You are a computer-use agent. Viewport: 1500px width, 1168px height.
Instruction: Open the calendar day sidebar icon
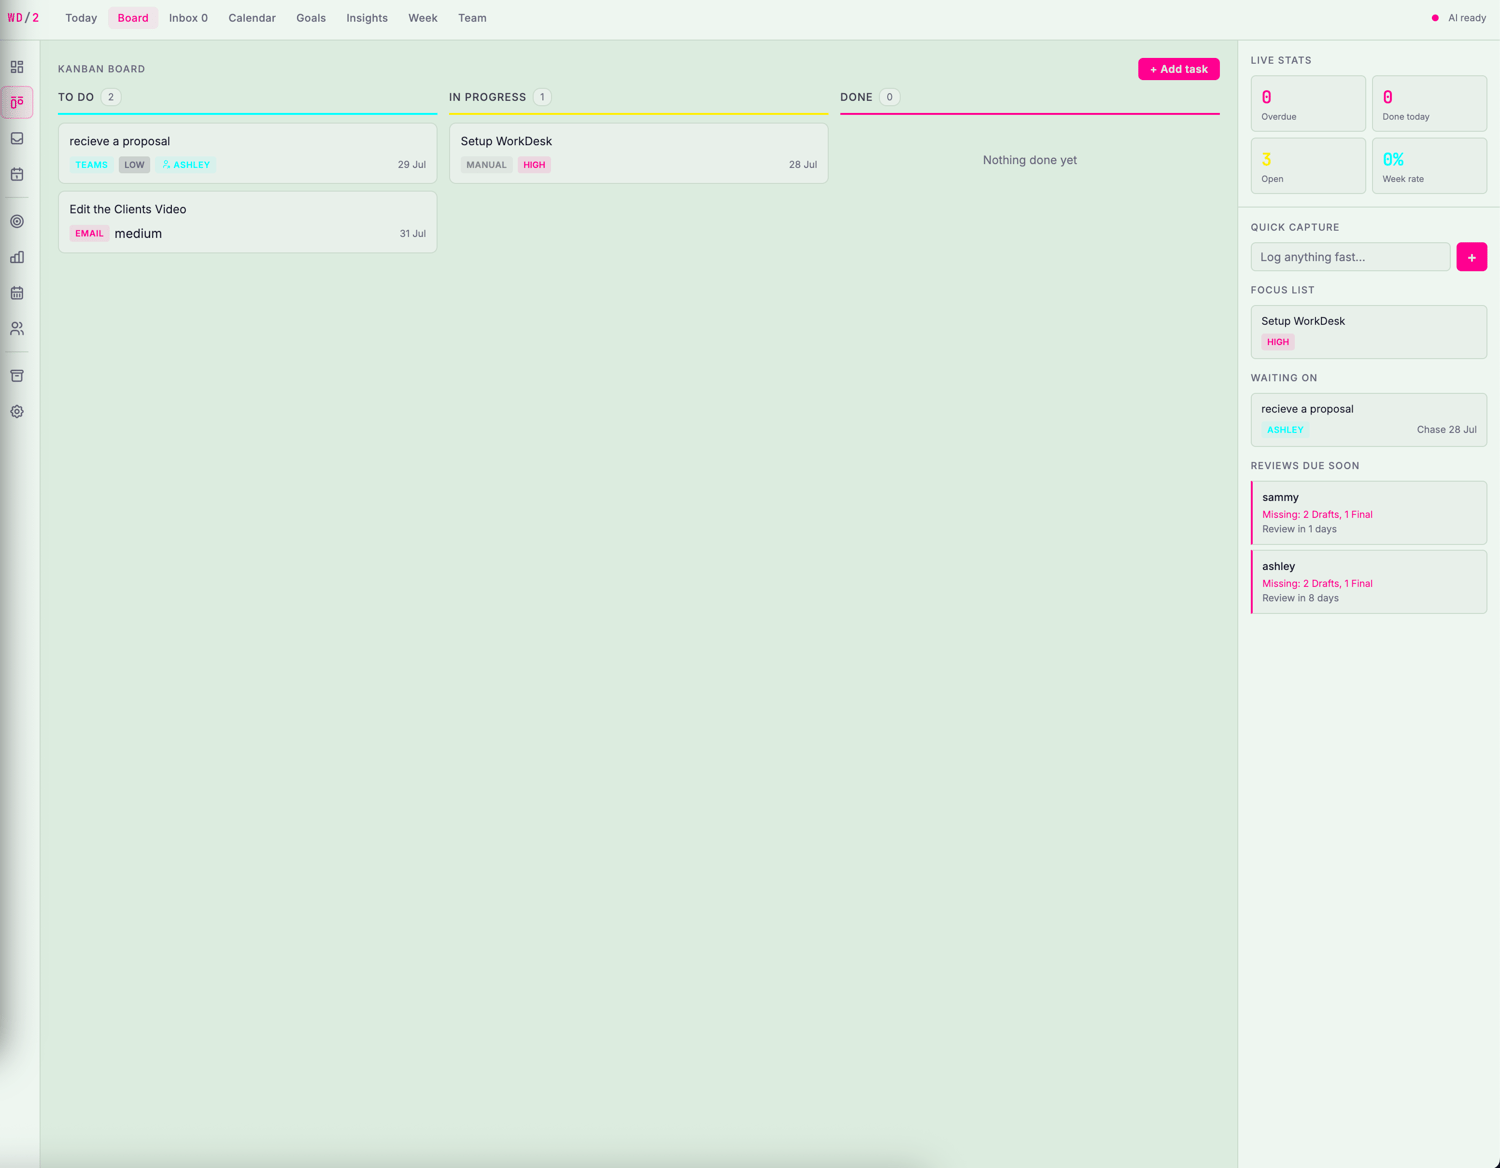(x=17, y=174)
